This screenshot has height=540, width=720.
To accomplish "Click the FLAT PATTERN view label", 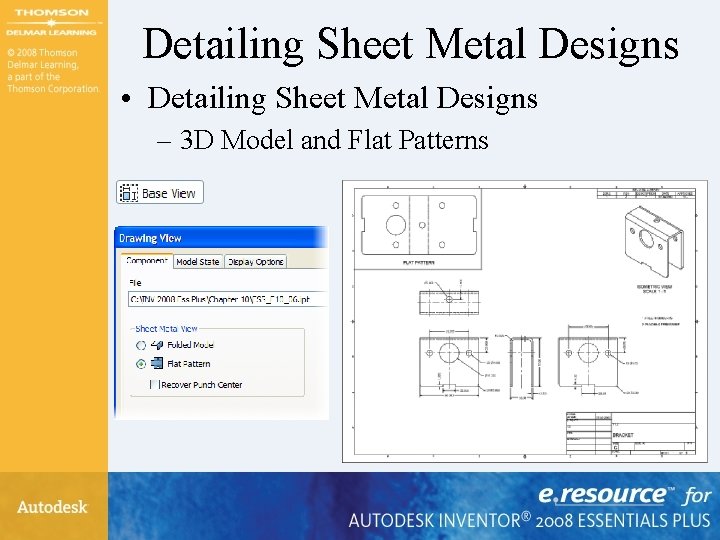I will click(418, 263).
